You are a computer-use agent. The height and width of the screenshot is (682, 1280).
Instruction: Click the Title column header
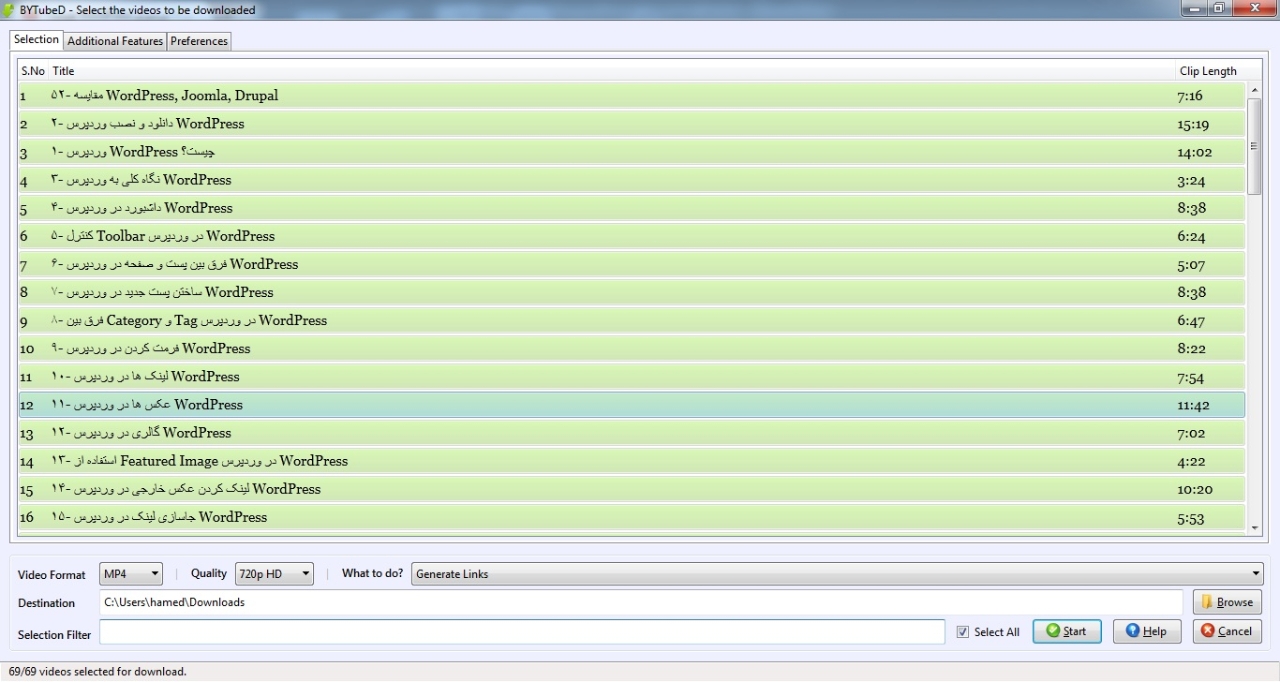click(x=612, y=71)
